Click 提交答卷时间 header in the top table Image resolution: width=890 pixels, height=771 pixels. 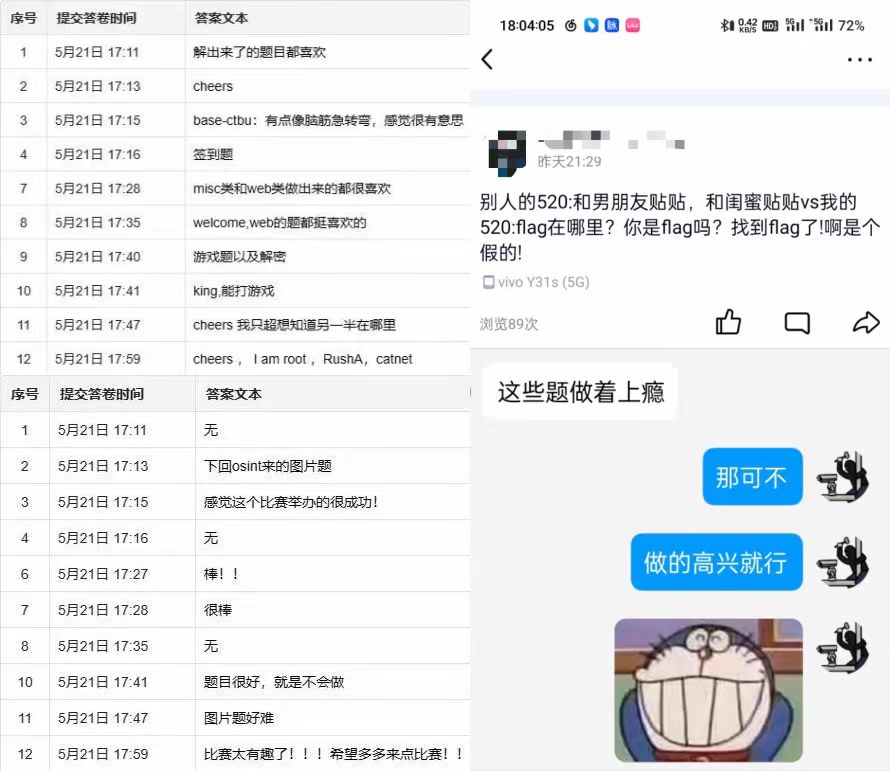pos(97,18)
